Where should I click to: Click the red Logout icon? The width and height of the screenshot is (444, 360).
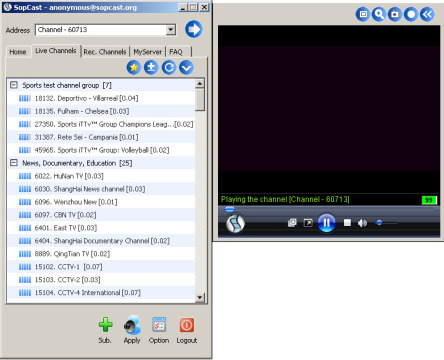click(187, 324)
